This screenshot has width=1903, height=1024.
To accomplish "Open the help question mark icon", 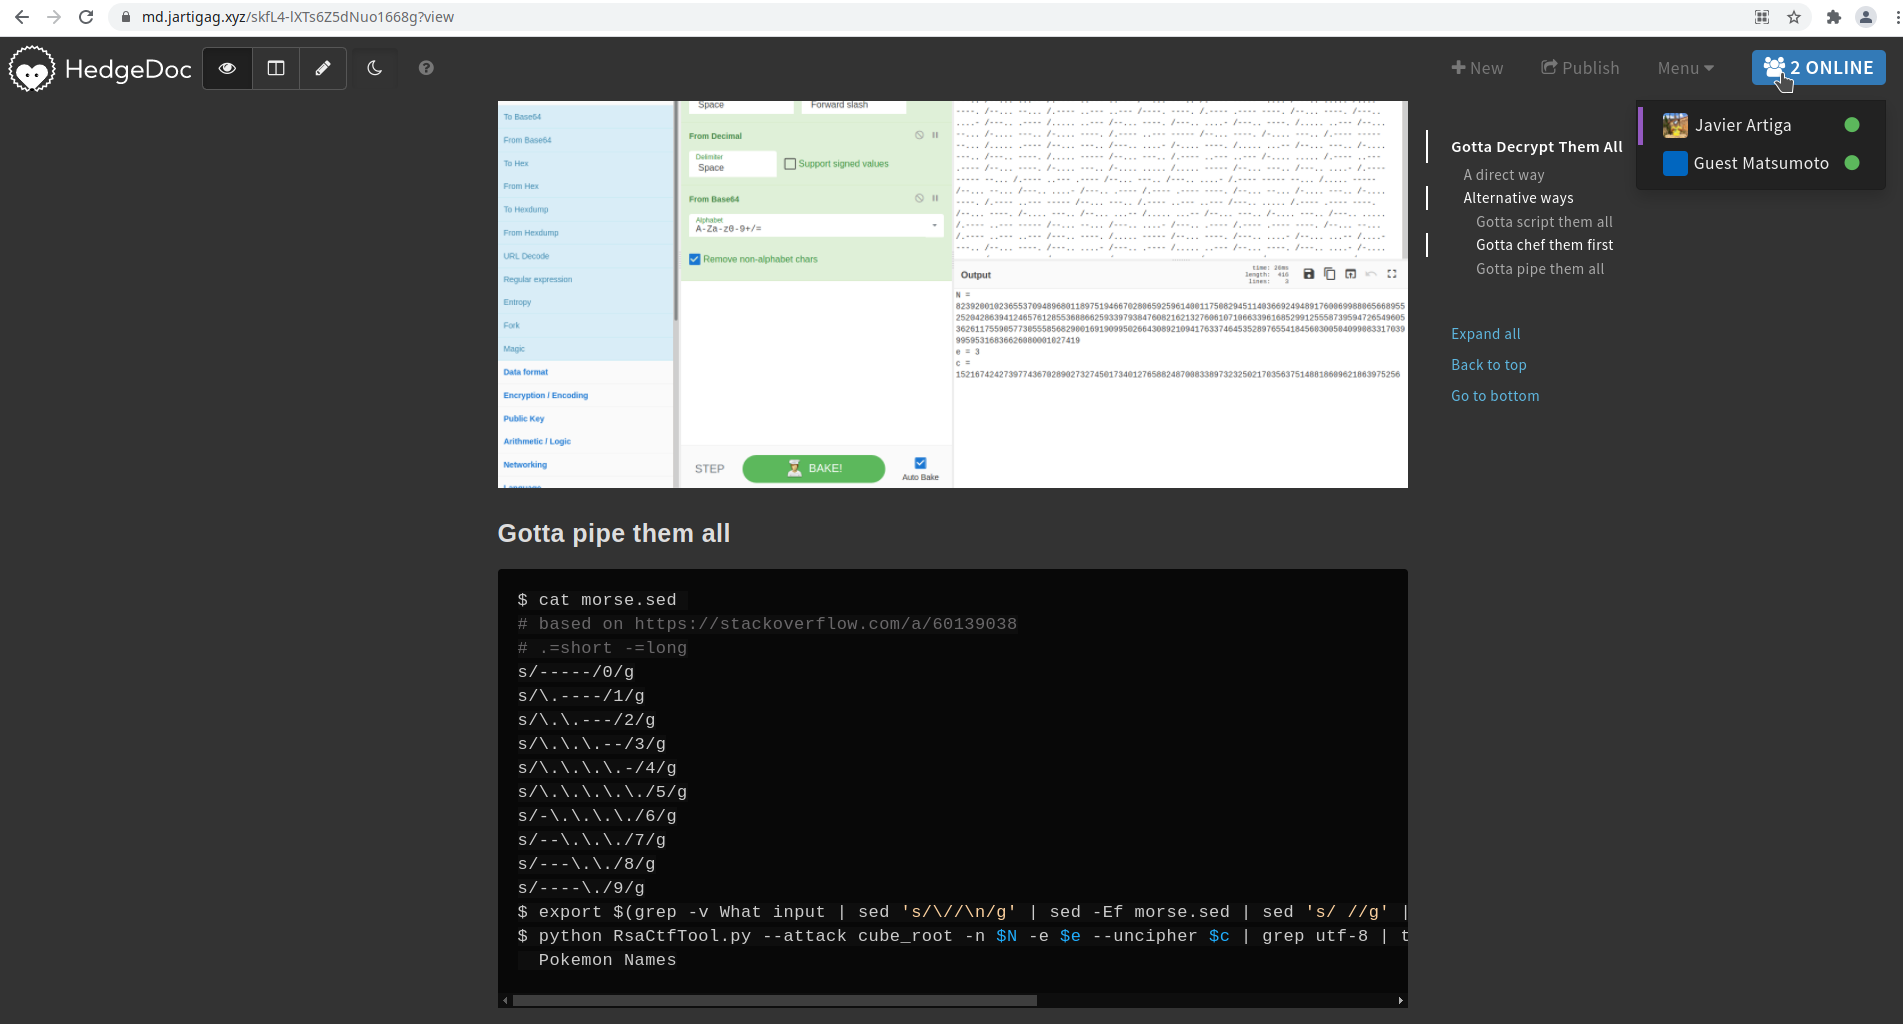I will pos(426,68).
